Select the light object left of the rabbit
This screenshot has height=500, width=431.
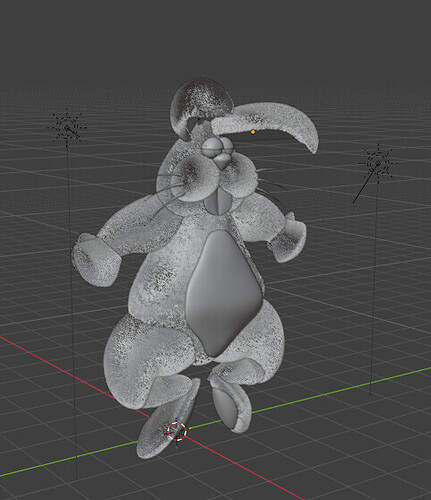pyautogui.click(x=67, y=128)
